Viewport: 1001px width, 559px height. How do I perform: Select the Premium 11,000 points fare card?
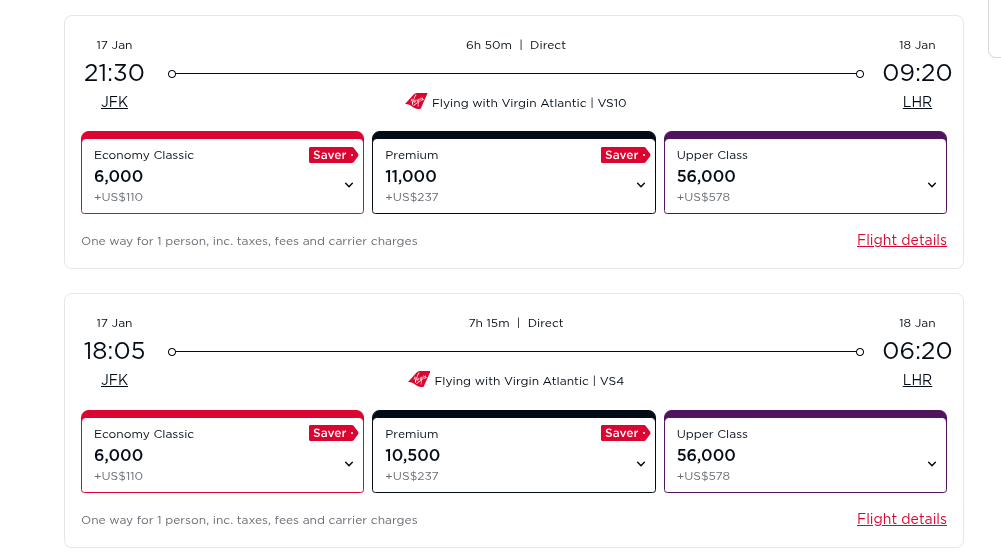tap(500, 177)
